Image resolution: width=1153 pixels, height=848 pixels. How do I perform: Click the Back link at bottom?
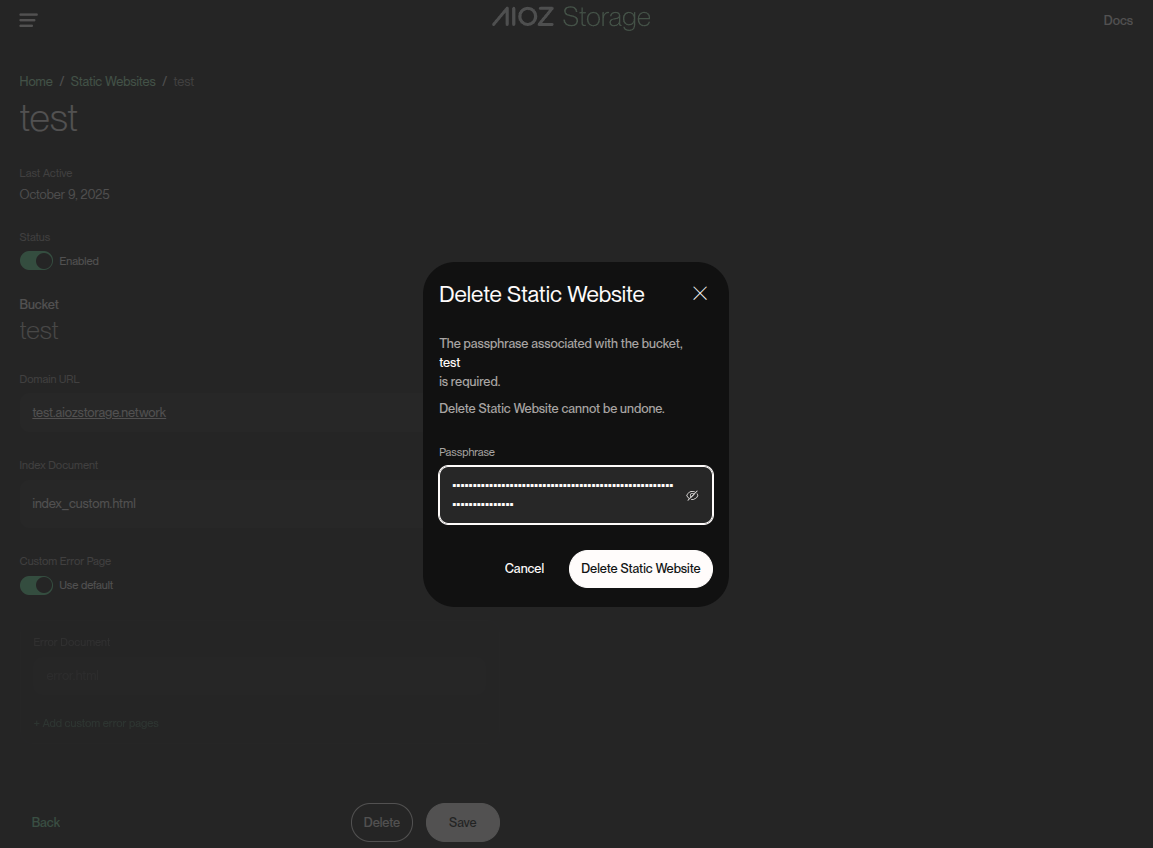tap(46, 822)
